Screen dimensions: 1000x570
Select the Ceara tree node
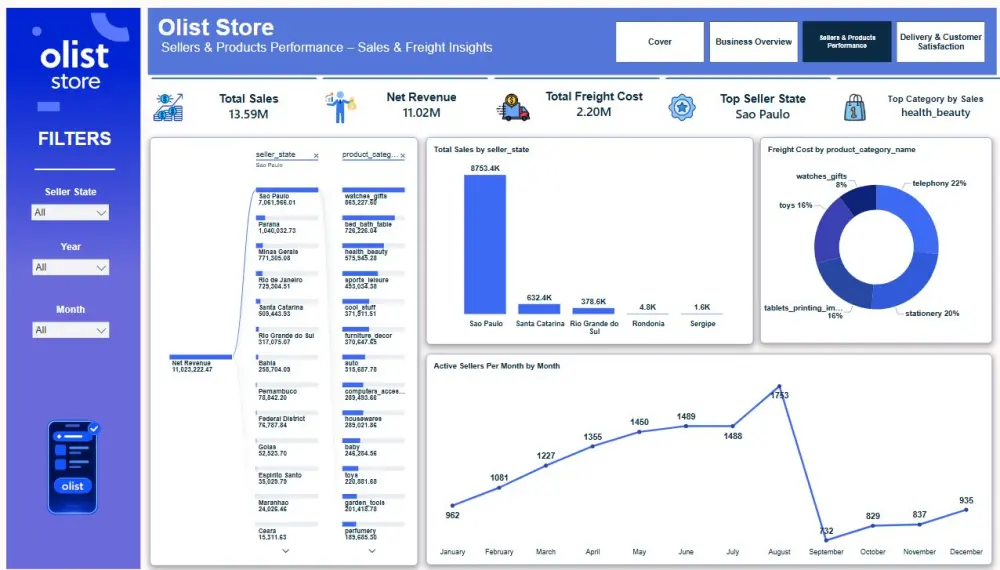(287, 531)
